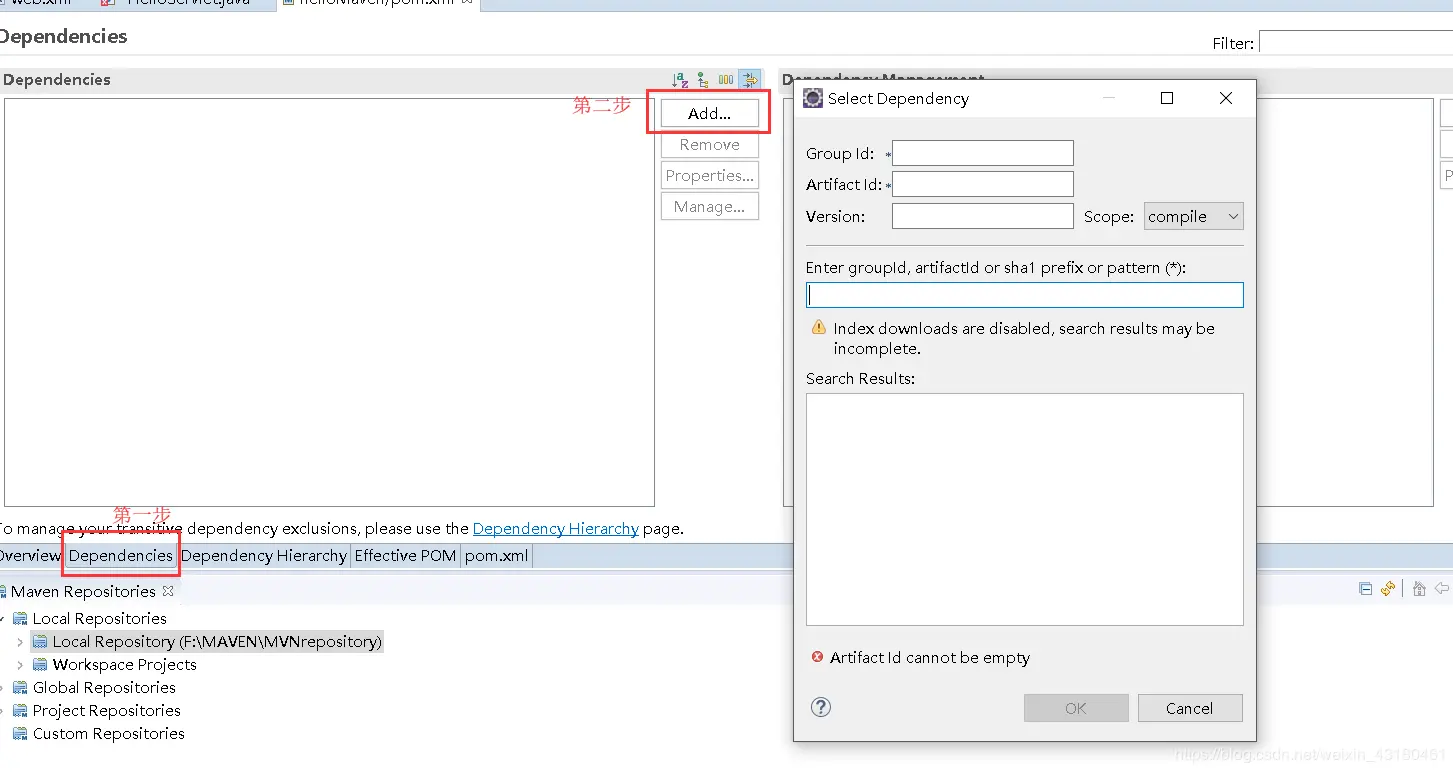Focus the Version field
Image resolution: width=1453 pixels, height=773 pixels.
[983, 216]
